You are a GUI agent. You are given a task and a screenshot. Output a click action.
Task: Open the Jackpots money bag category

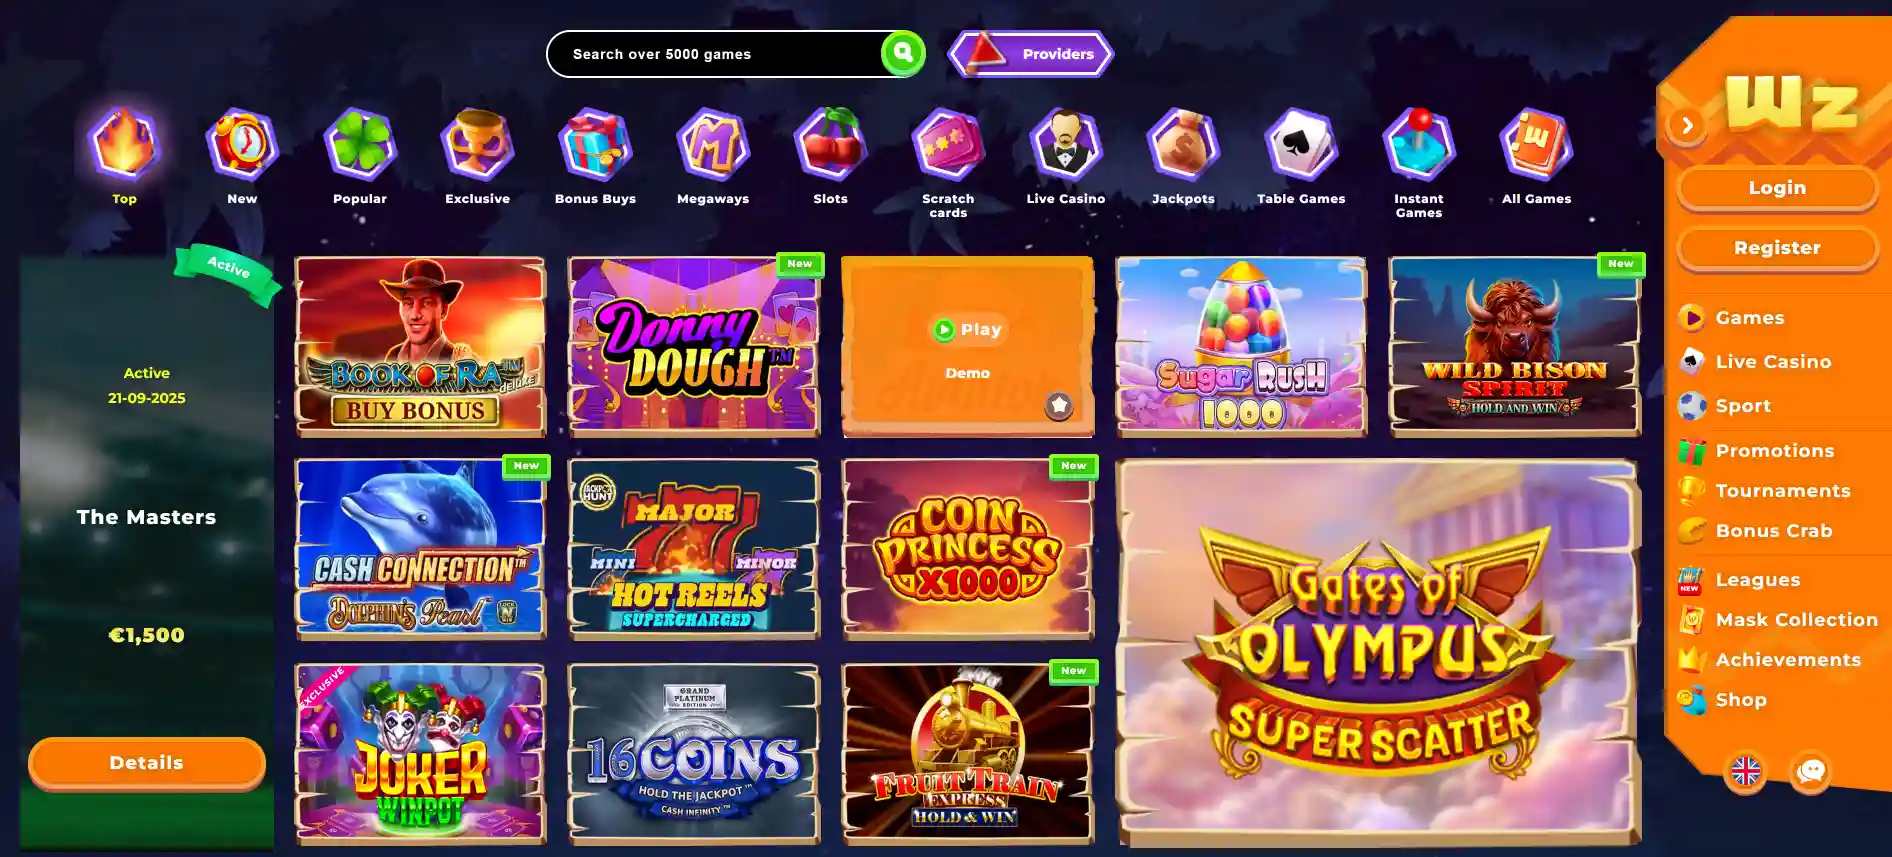pyautogui.click(x=1183, y=145)
